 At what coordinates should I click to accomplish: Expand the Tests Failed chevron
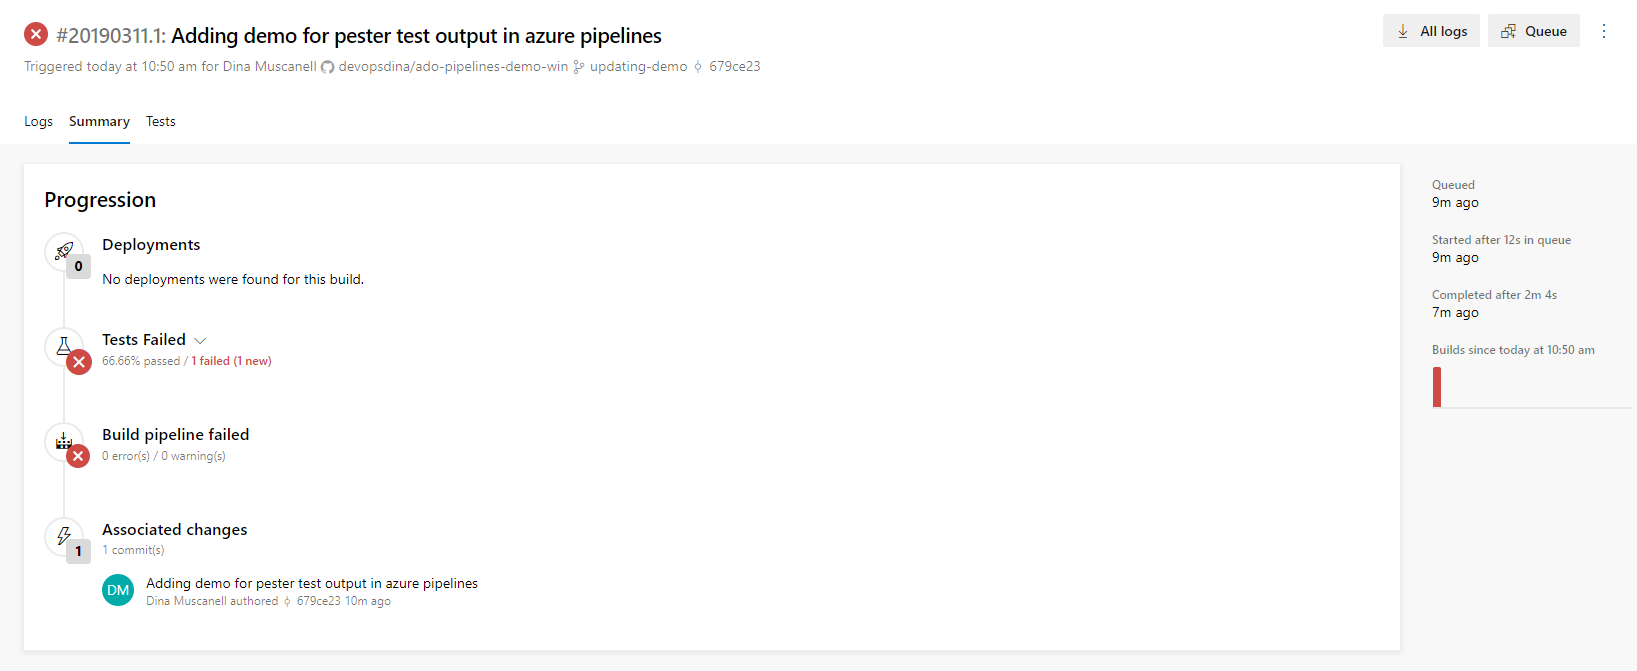(200, 341)
